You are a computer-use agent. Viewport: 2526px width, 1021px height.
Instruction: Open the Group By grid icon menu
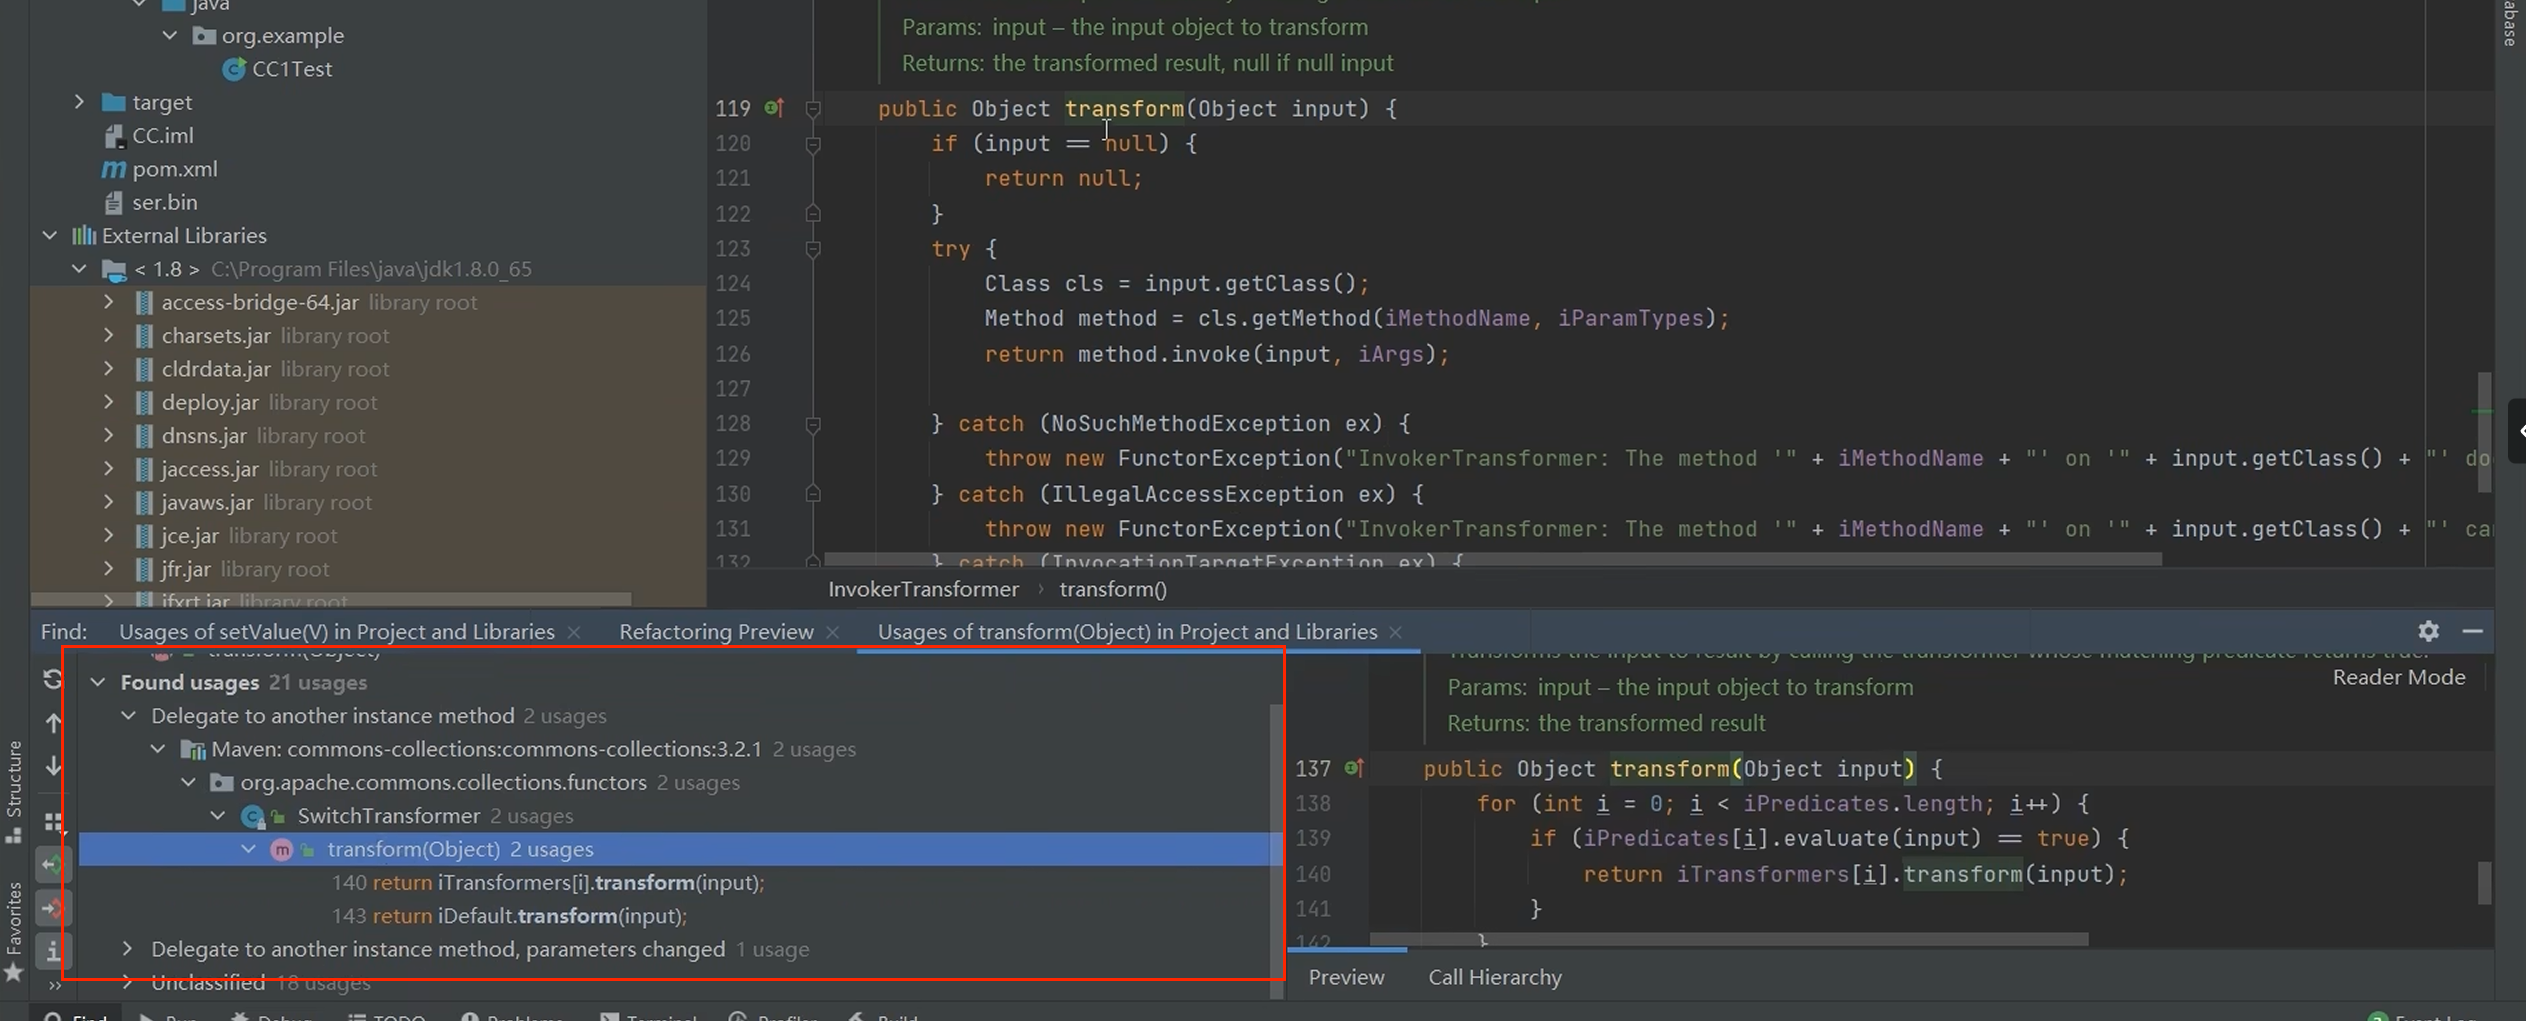click(x=53, y=822)
